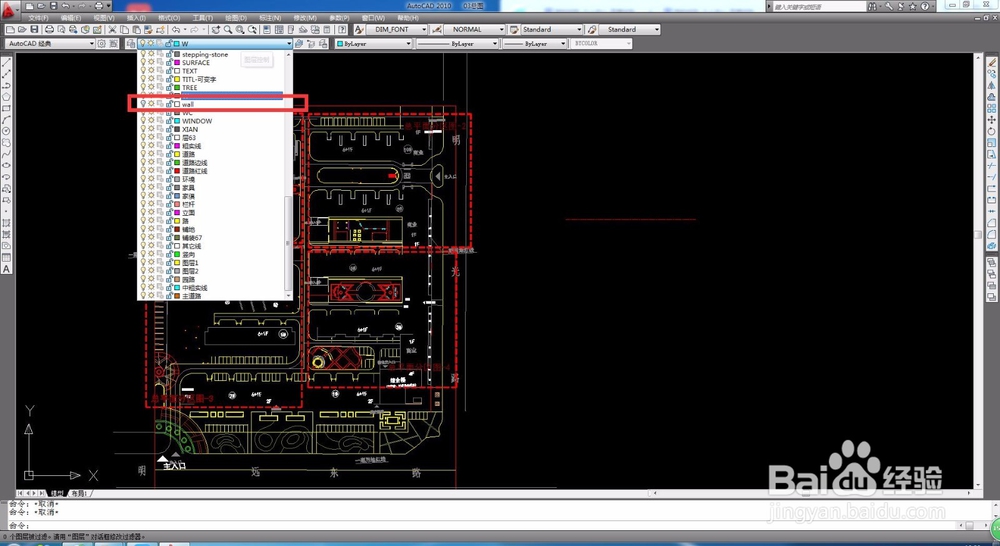The width and height of the screenshot is (1000, 546).
Task: Open the ByLayer linetype dropdown
Action: [x=494, y=43]
